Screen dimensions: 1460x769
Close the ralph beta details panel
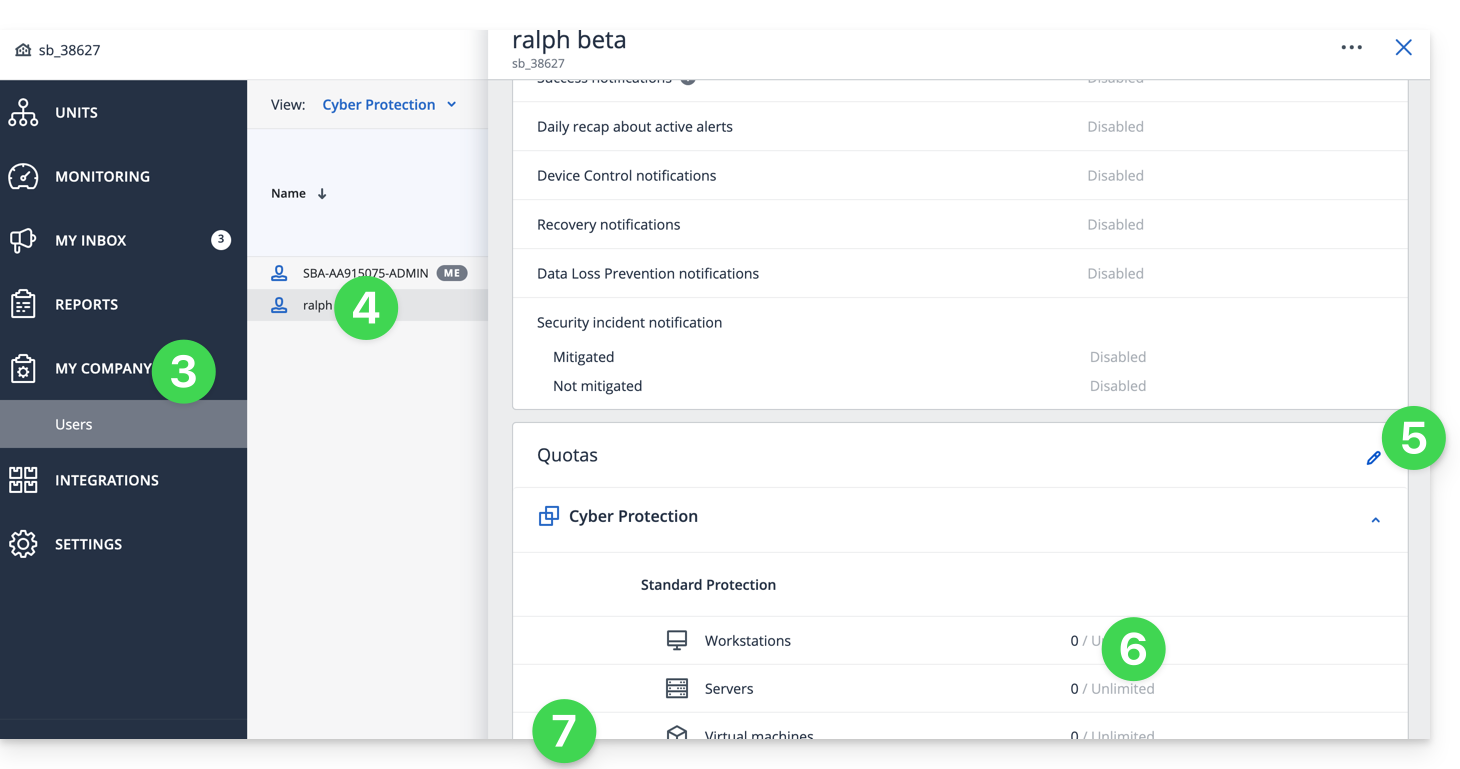click(x=1403, y=48)
